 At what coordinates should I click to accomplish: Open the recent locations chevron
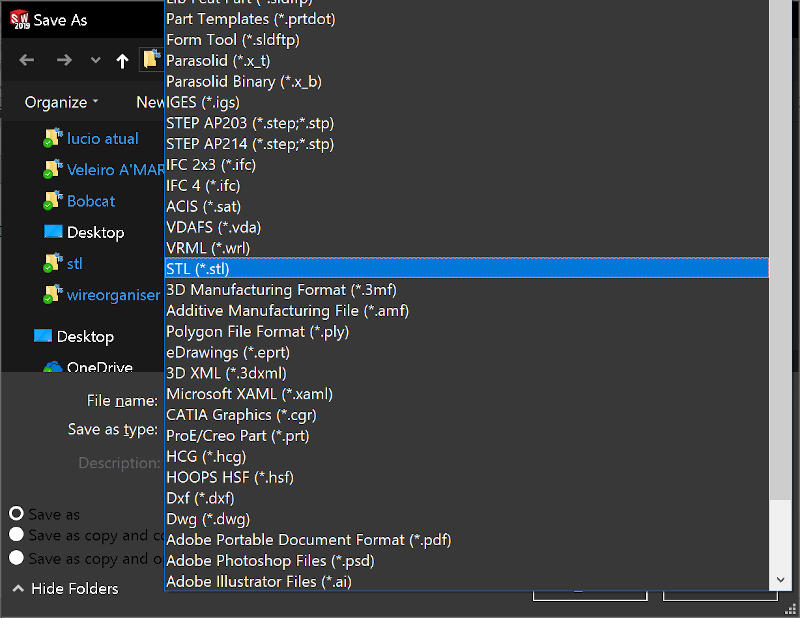tap(95, 60)
